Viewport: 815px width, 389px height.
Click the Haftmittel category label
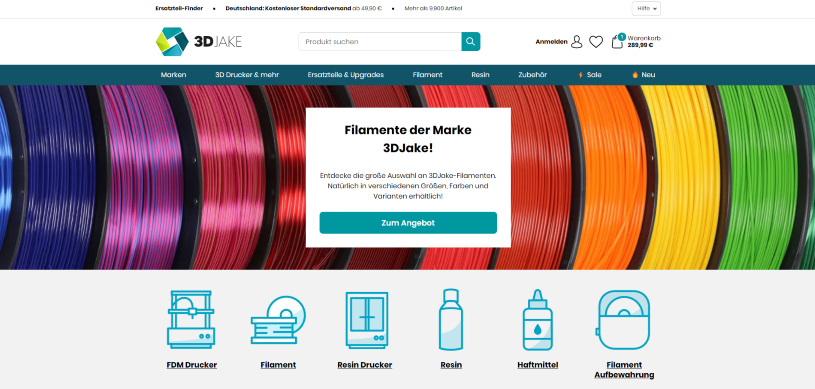(538, 365)
